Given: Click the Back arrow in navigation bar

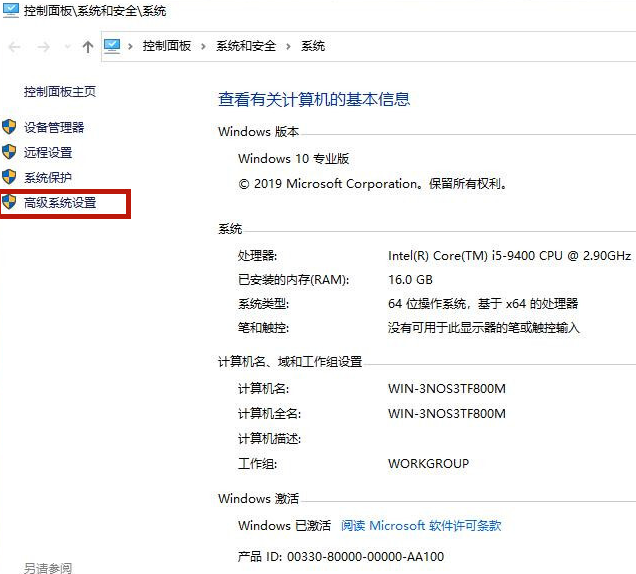Looking at the screenshot, I should (x=15, y=47).
